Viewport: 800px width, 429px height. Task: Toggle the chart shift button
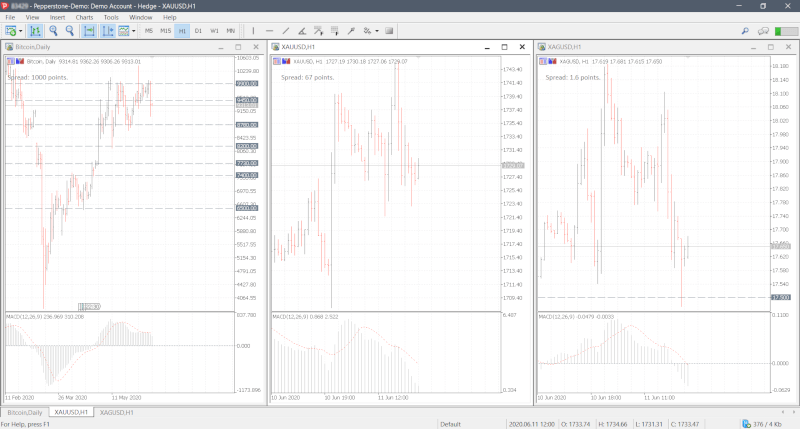(x=106, y=31)
